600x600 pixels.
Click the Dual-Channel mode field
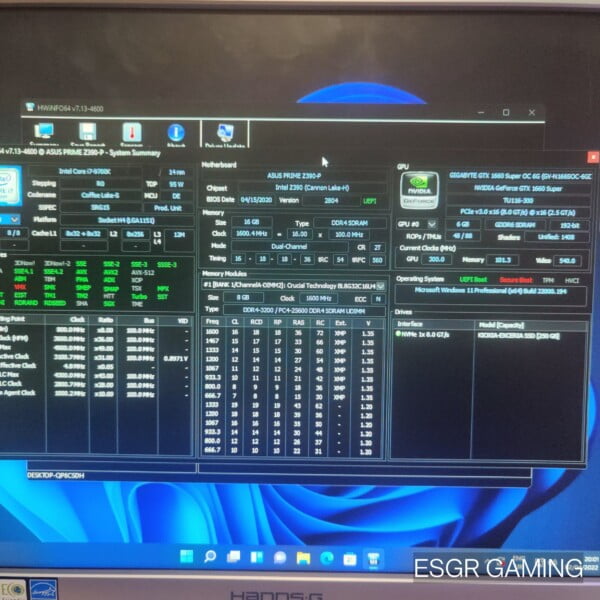(289, 246)
